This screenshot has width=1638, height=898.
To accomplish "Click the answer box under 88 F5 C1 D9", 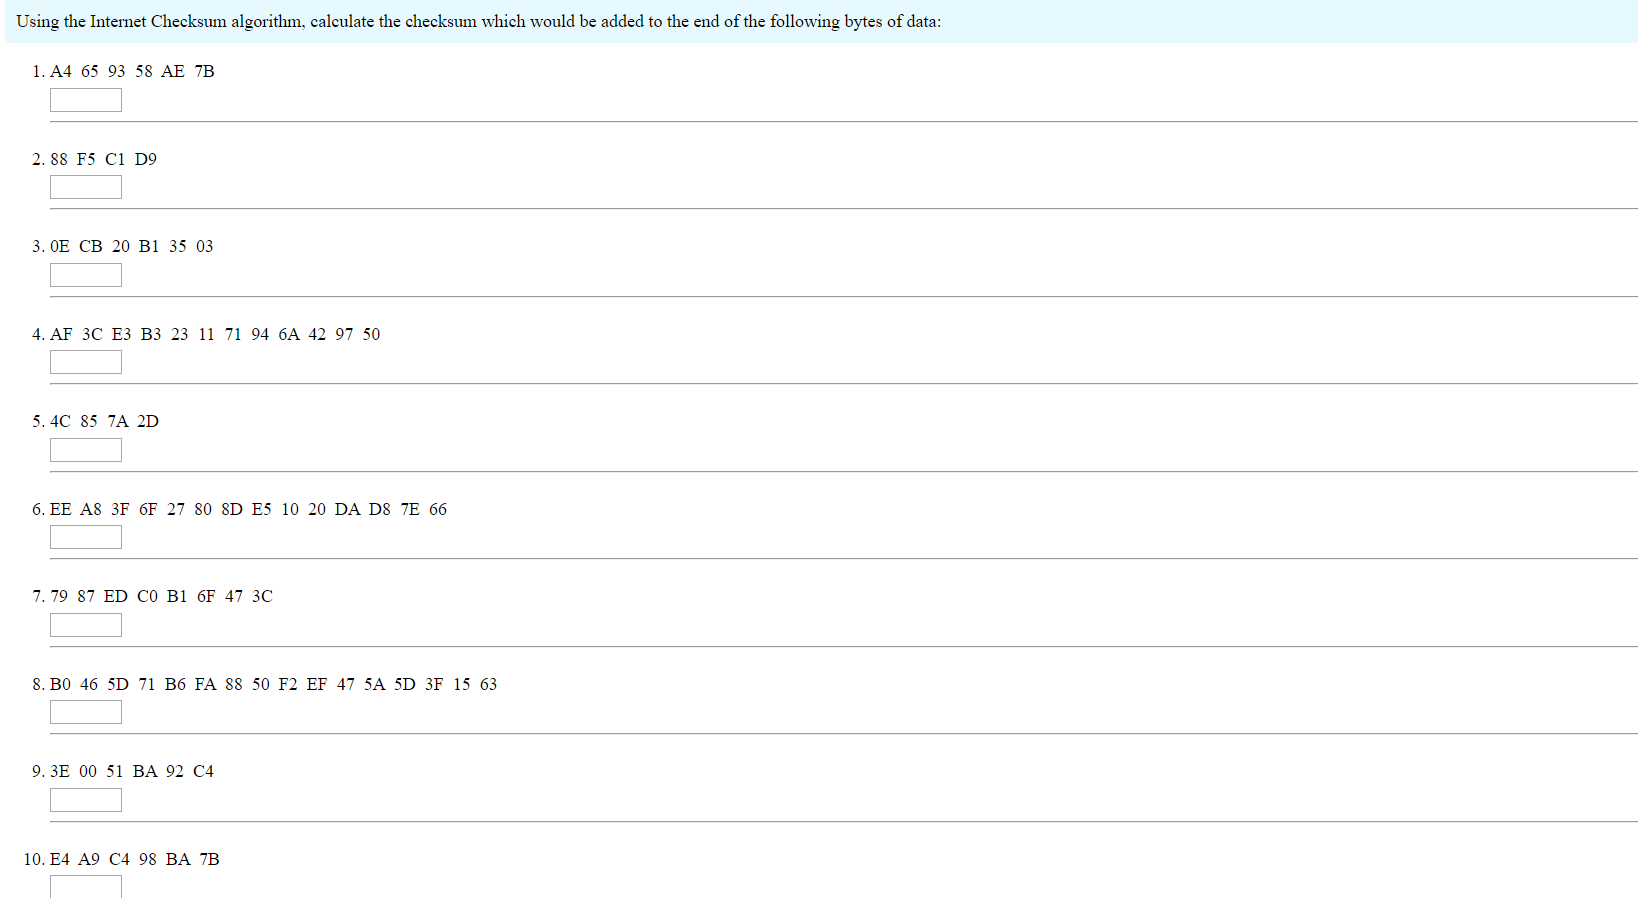I will point(86,187).
